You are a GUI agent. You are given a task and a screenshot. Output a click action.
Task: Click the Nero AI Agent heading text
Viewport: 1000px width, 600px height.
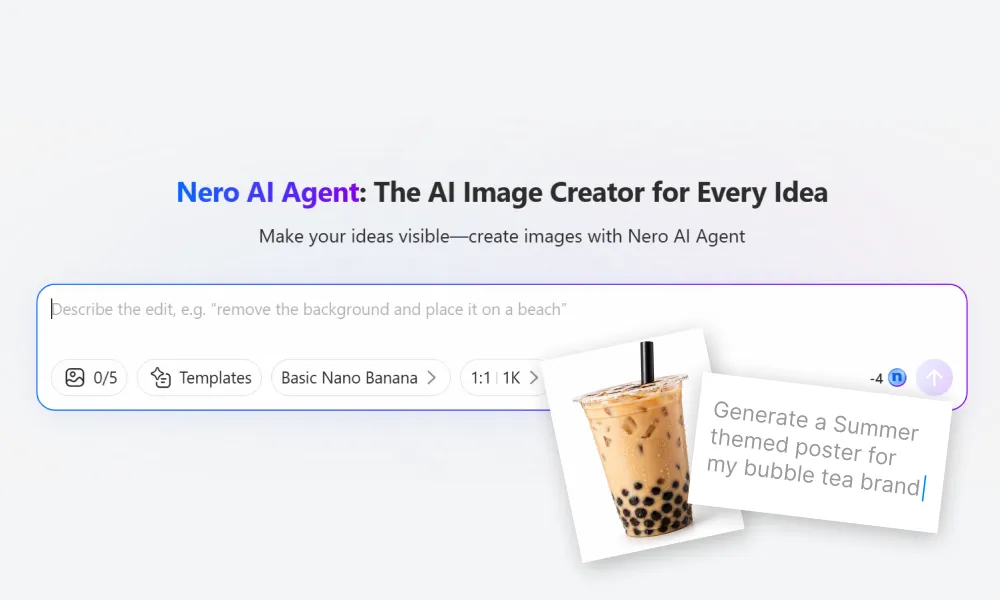tap(268, 192)
